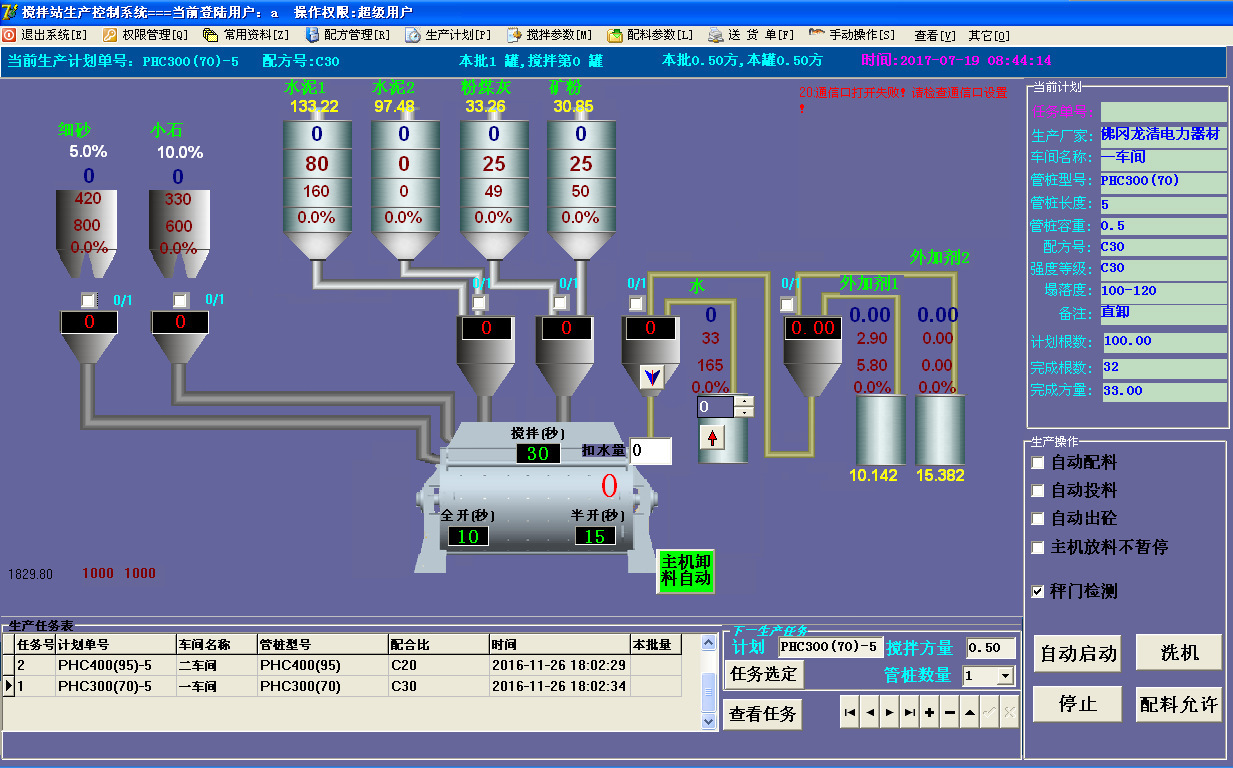Click the 计划 PHC300(70)-5 field
1233x768 pixels.
pos(832,647)
